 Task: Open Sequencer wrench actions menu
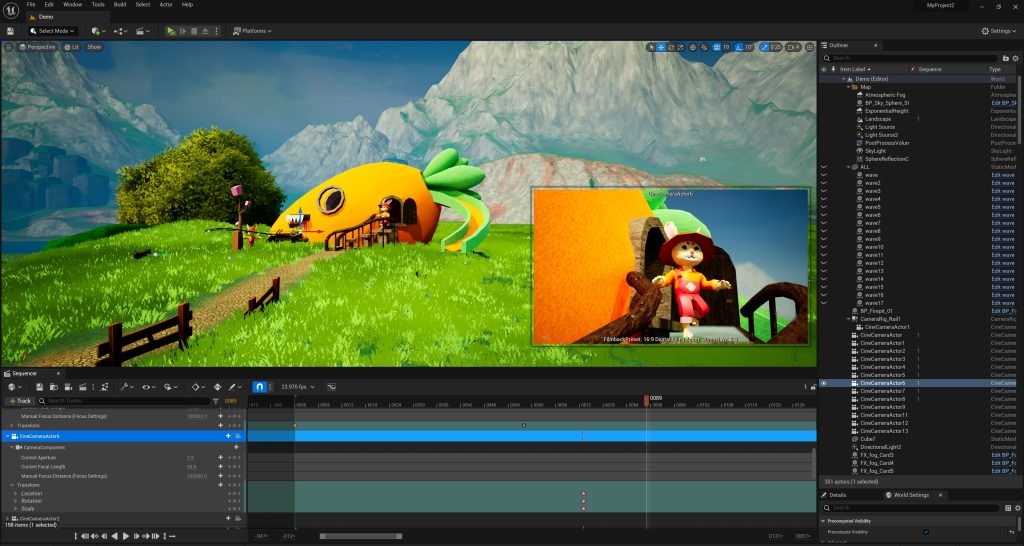click(127, 387)
